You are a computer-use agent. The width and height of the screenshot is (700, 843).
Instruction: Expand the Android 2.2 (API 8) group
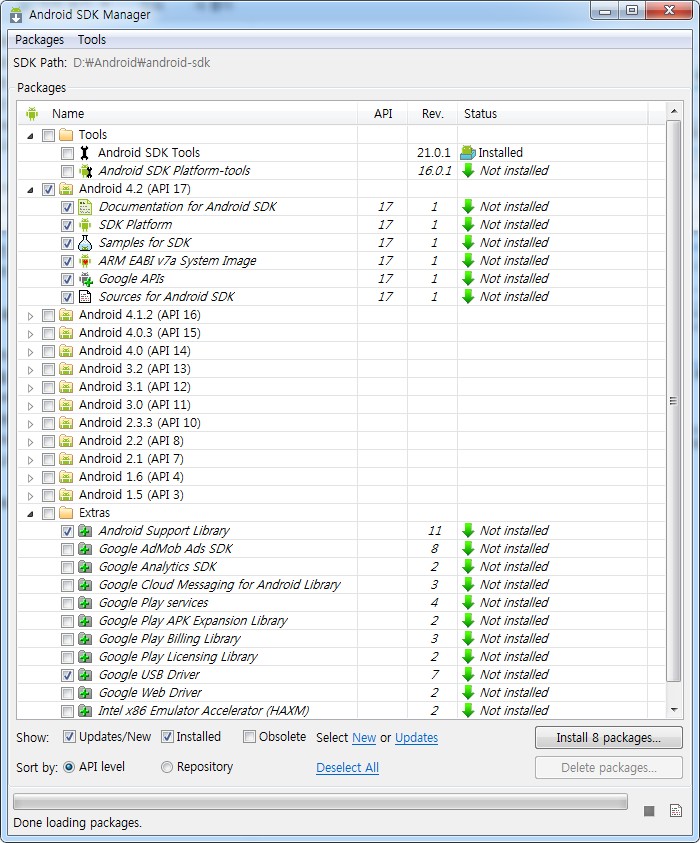click(x=31, y=442)
